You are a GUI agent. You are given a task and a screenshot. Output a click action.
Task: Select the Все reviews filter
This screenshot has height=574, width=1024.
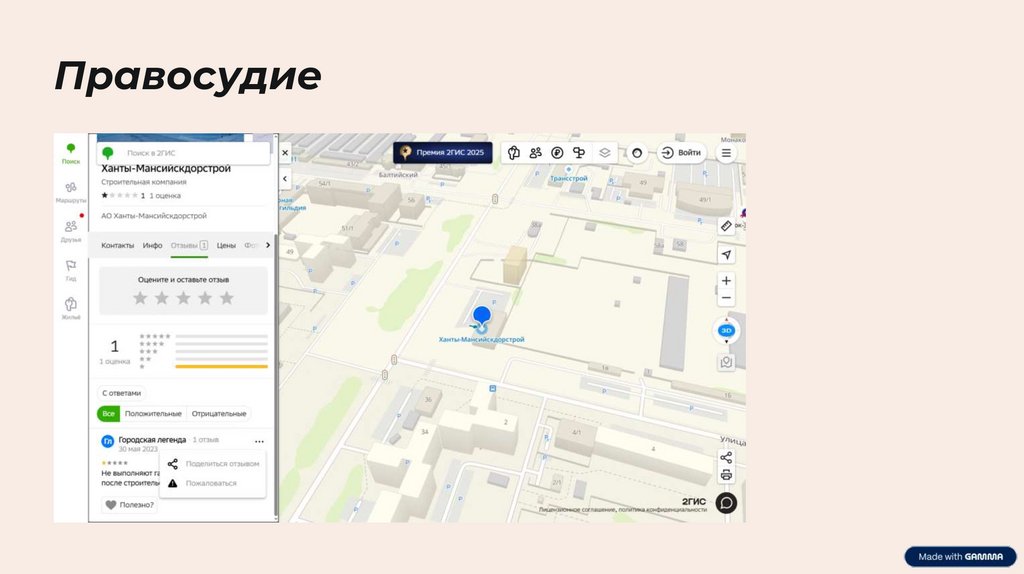108,413
